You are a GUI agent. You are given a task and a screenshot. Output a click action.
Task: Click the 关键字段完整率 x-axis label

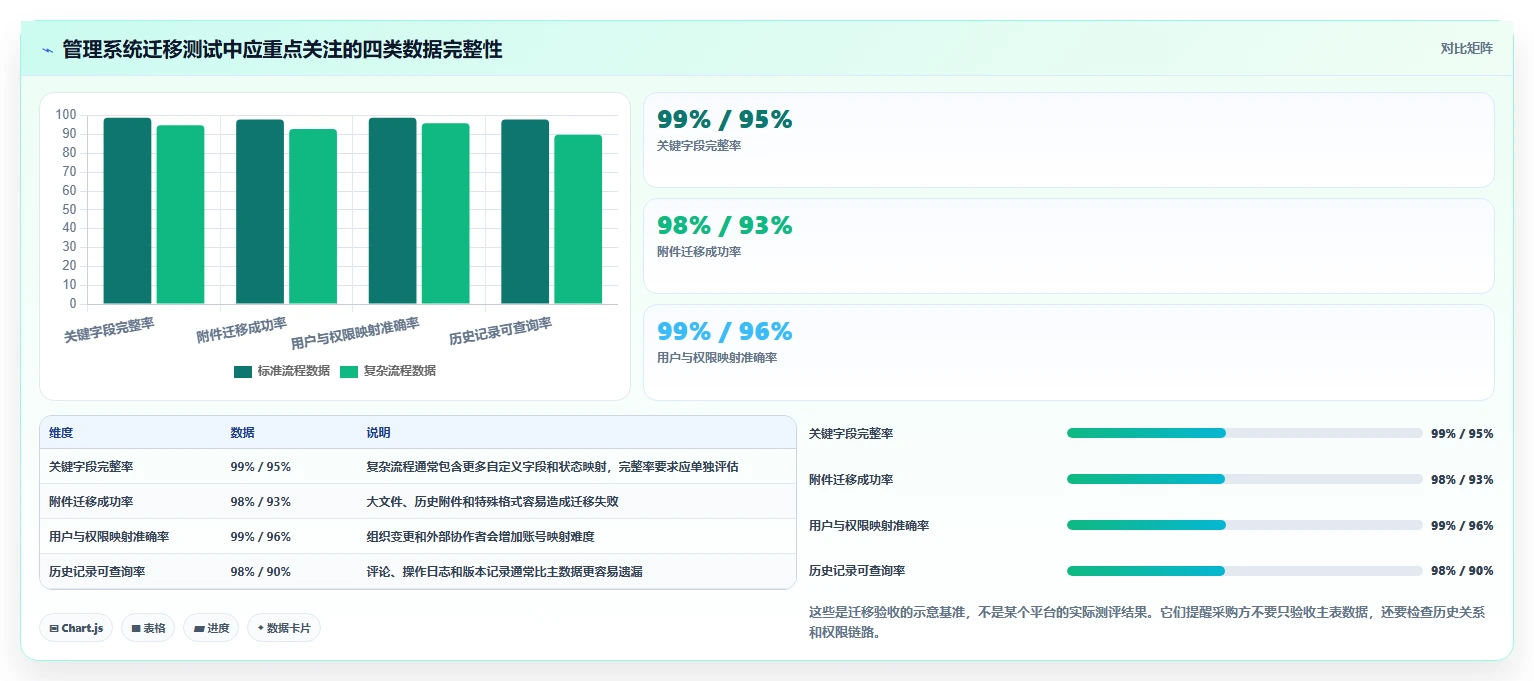pos(109,329)
